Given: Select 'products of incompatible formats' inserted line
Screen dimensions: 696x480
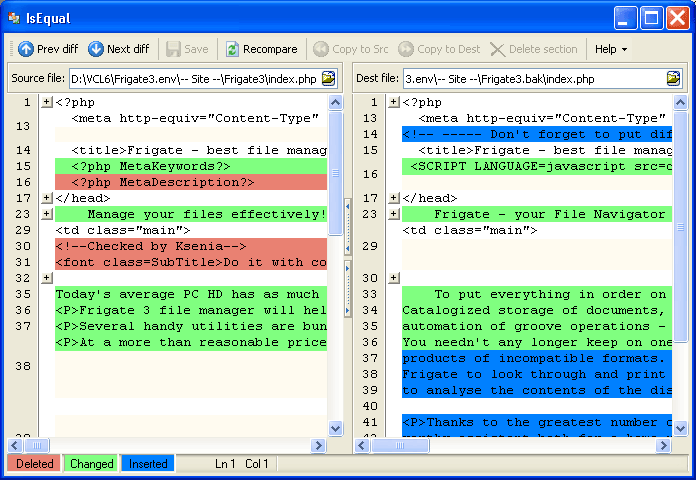Looking at the screenshot, I should pos(537,358).
